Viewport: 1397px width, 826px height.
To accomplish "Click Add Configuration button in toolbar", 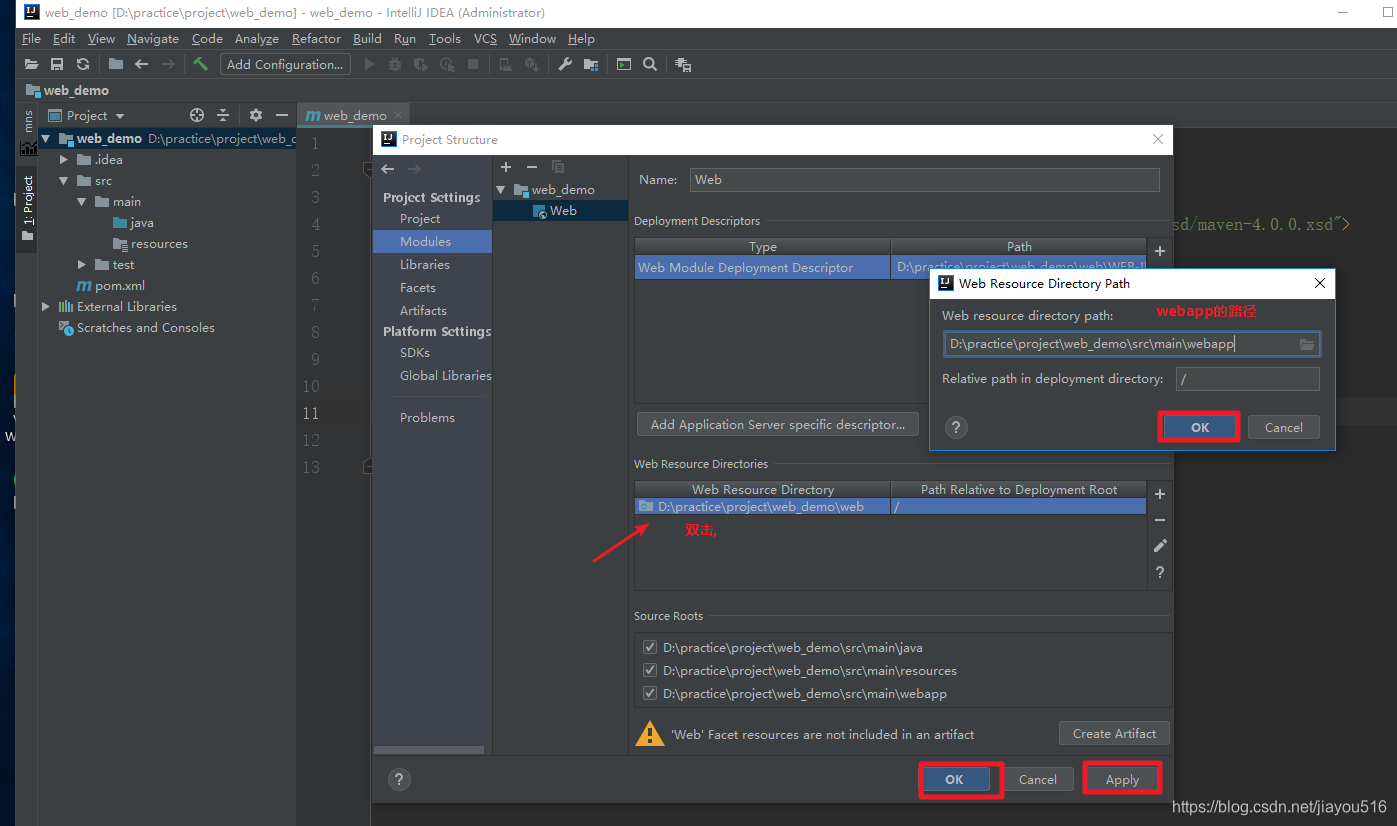I will point(284,64).
